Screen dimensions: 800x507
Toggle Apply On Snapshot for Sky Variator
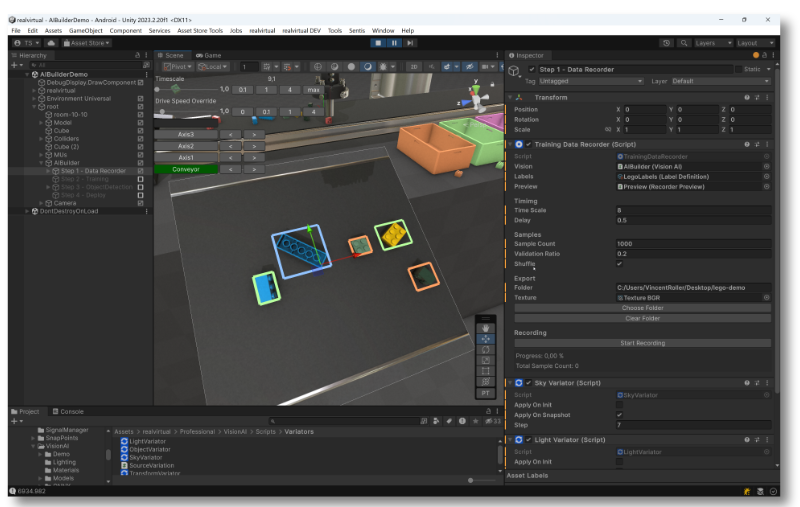coord(619,414)
